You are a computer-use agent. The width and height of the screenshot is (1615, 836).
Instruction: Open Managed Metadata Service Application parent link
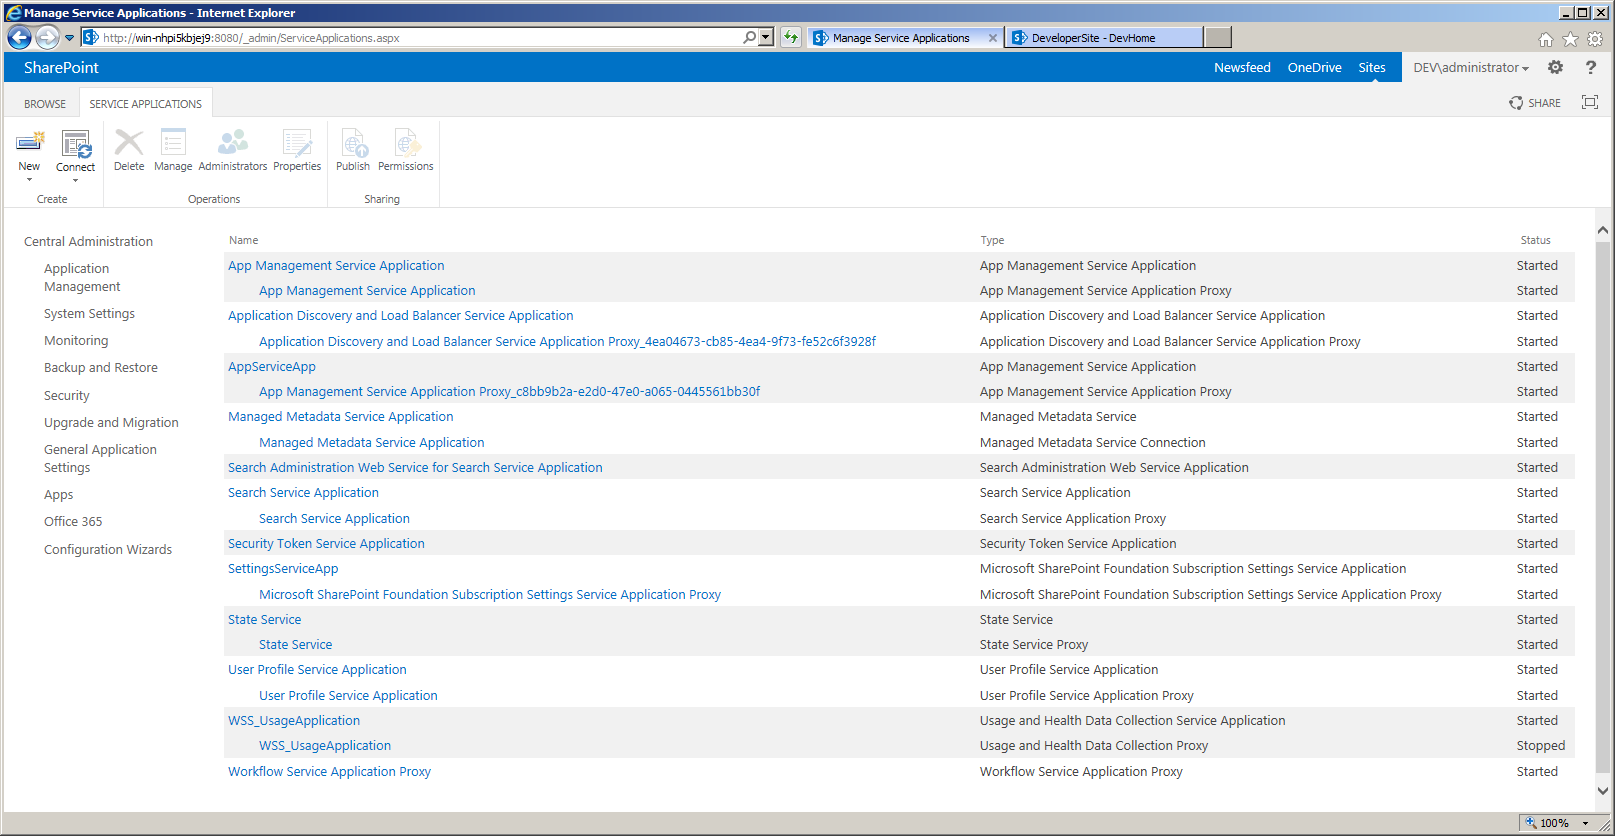340,416
